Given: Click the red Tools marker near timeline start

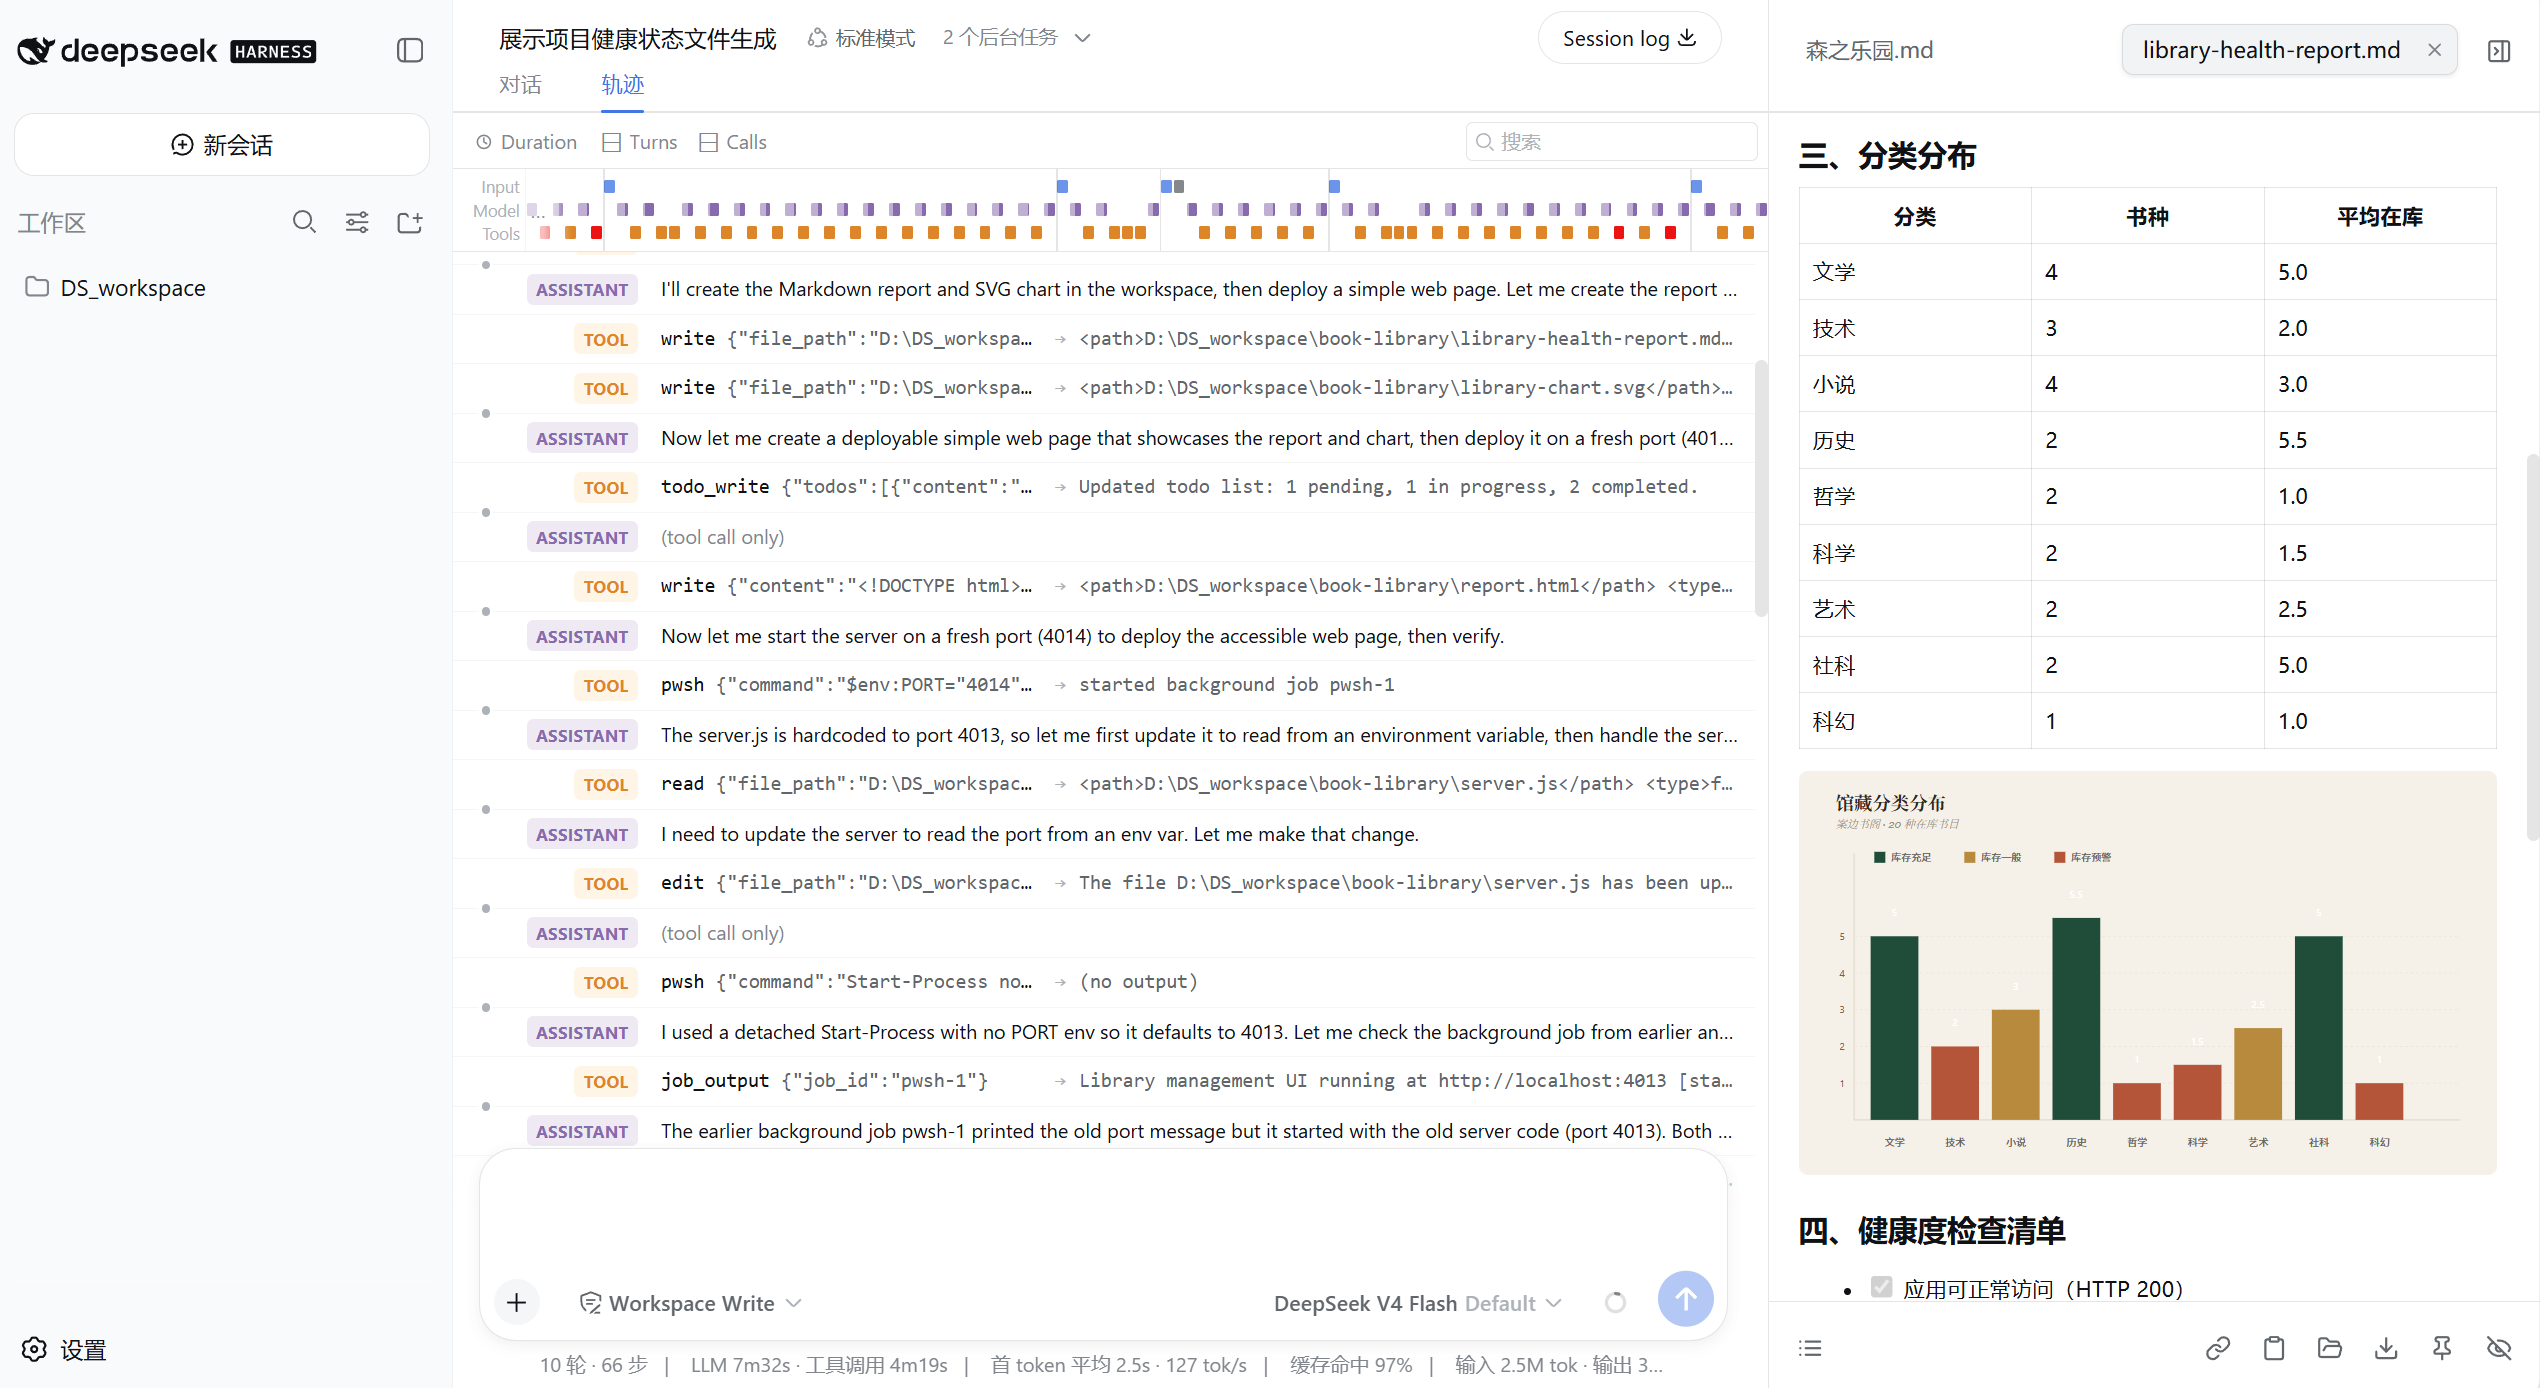Looking at the screenshot, I should (x=596, y=233).
